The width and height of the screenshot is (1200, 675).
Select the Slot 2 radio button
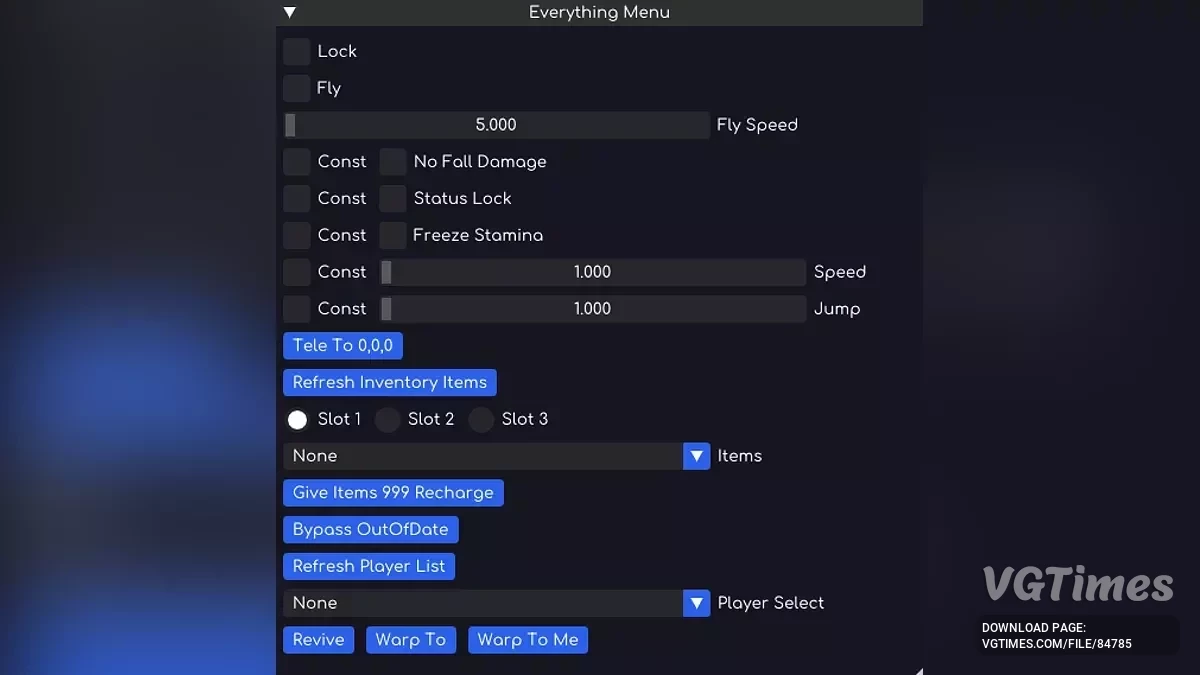388,420
